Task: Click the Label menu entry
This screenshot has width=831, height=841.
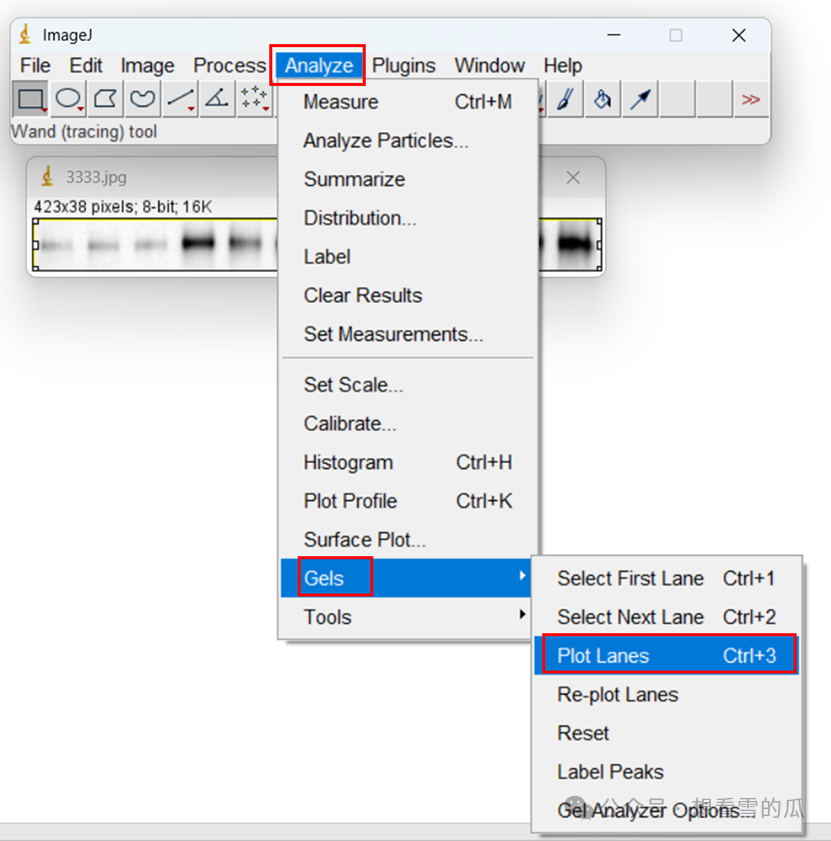Action: point(408,256)
